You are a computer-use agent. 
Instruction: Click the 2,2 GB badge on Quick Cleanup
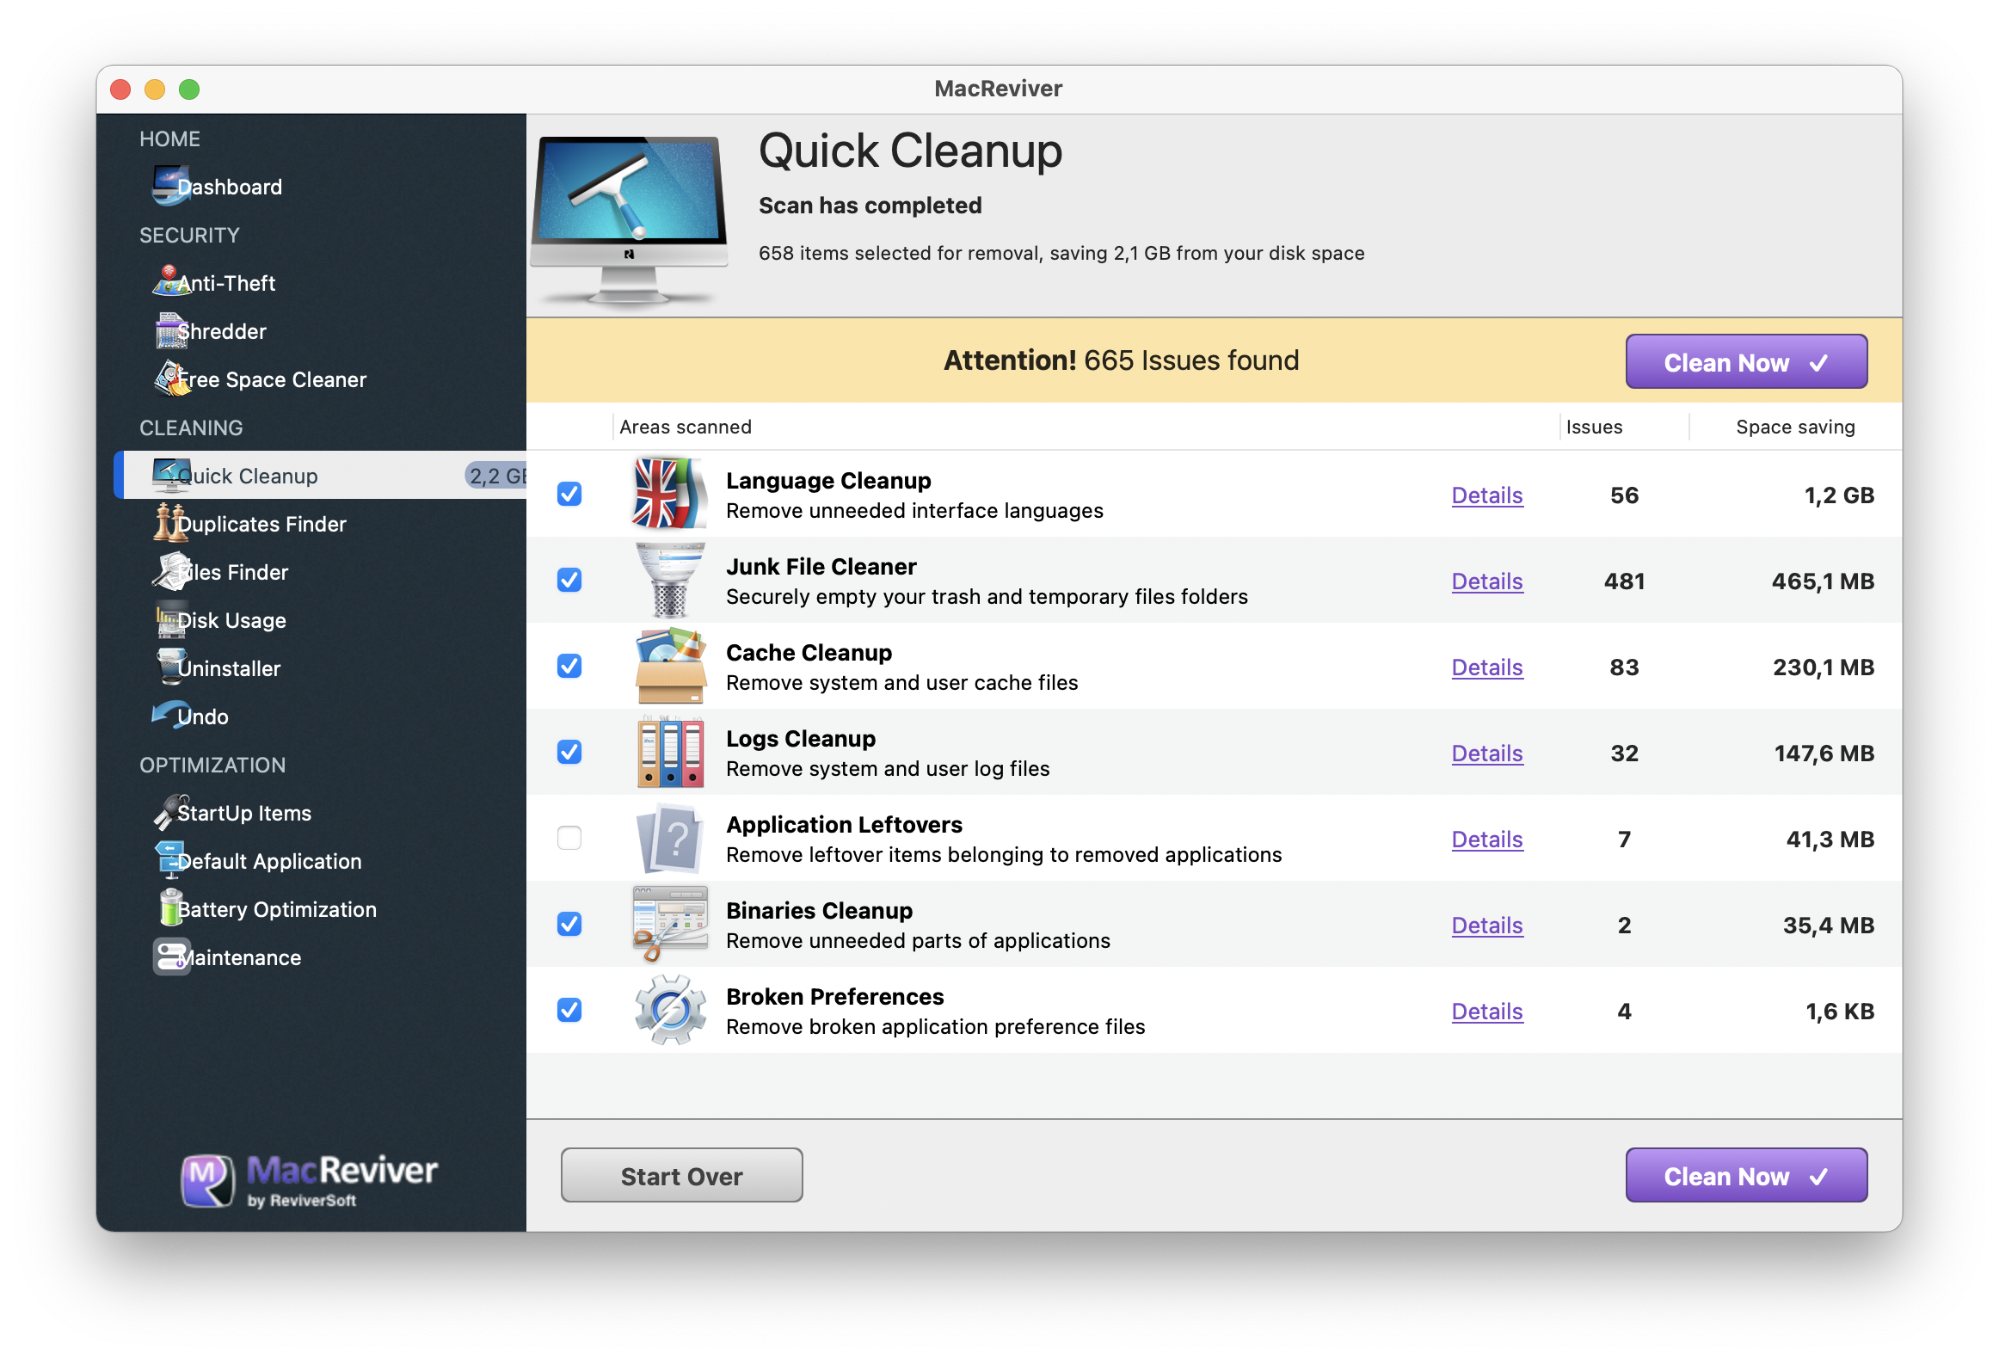pos(496,476)
